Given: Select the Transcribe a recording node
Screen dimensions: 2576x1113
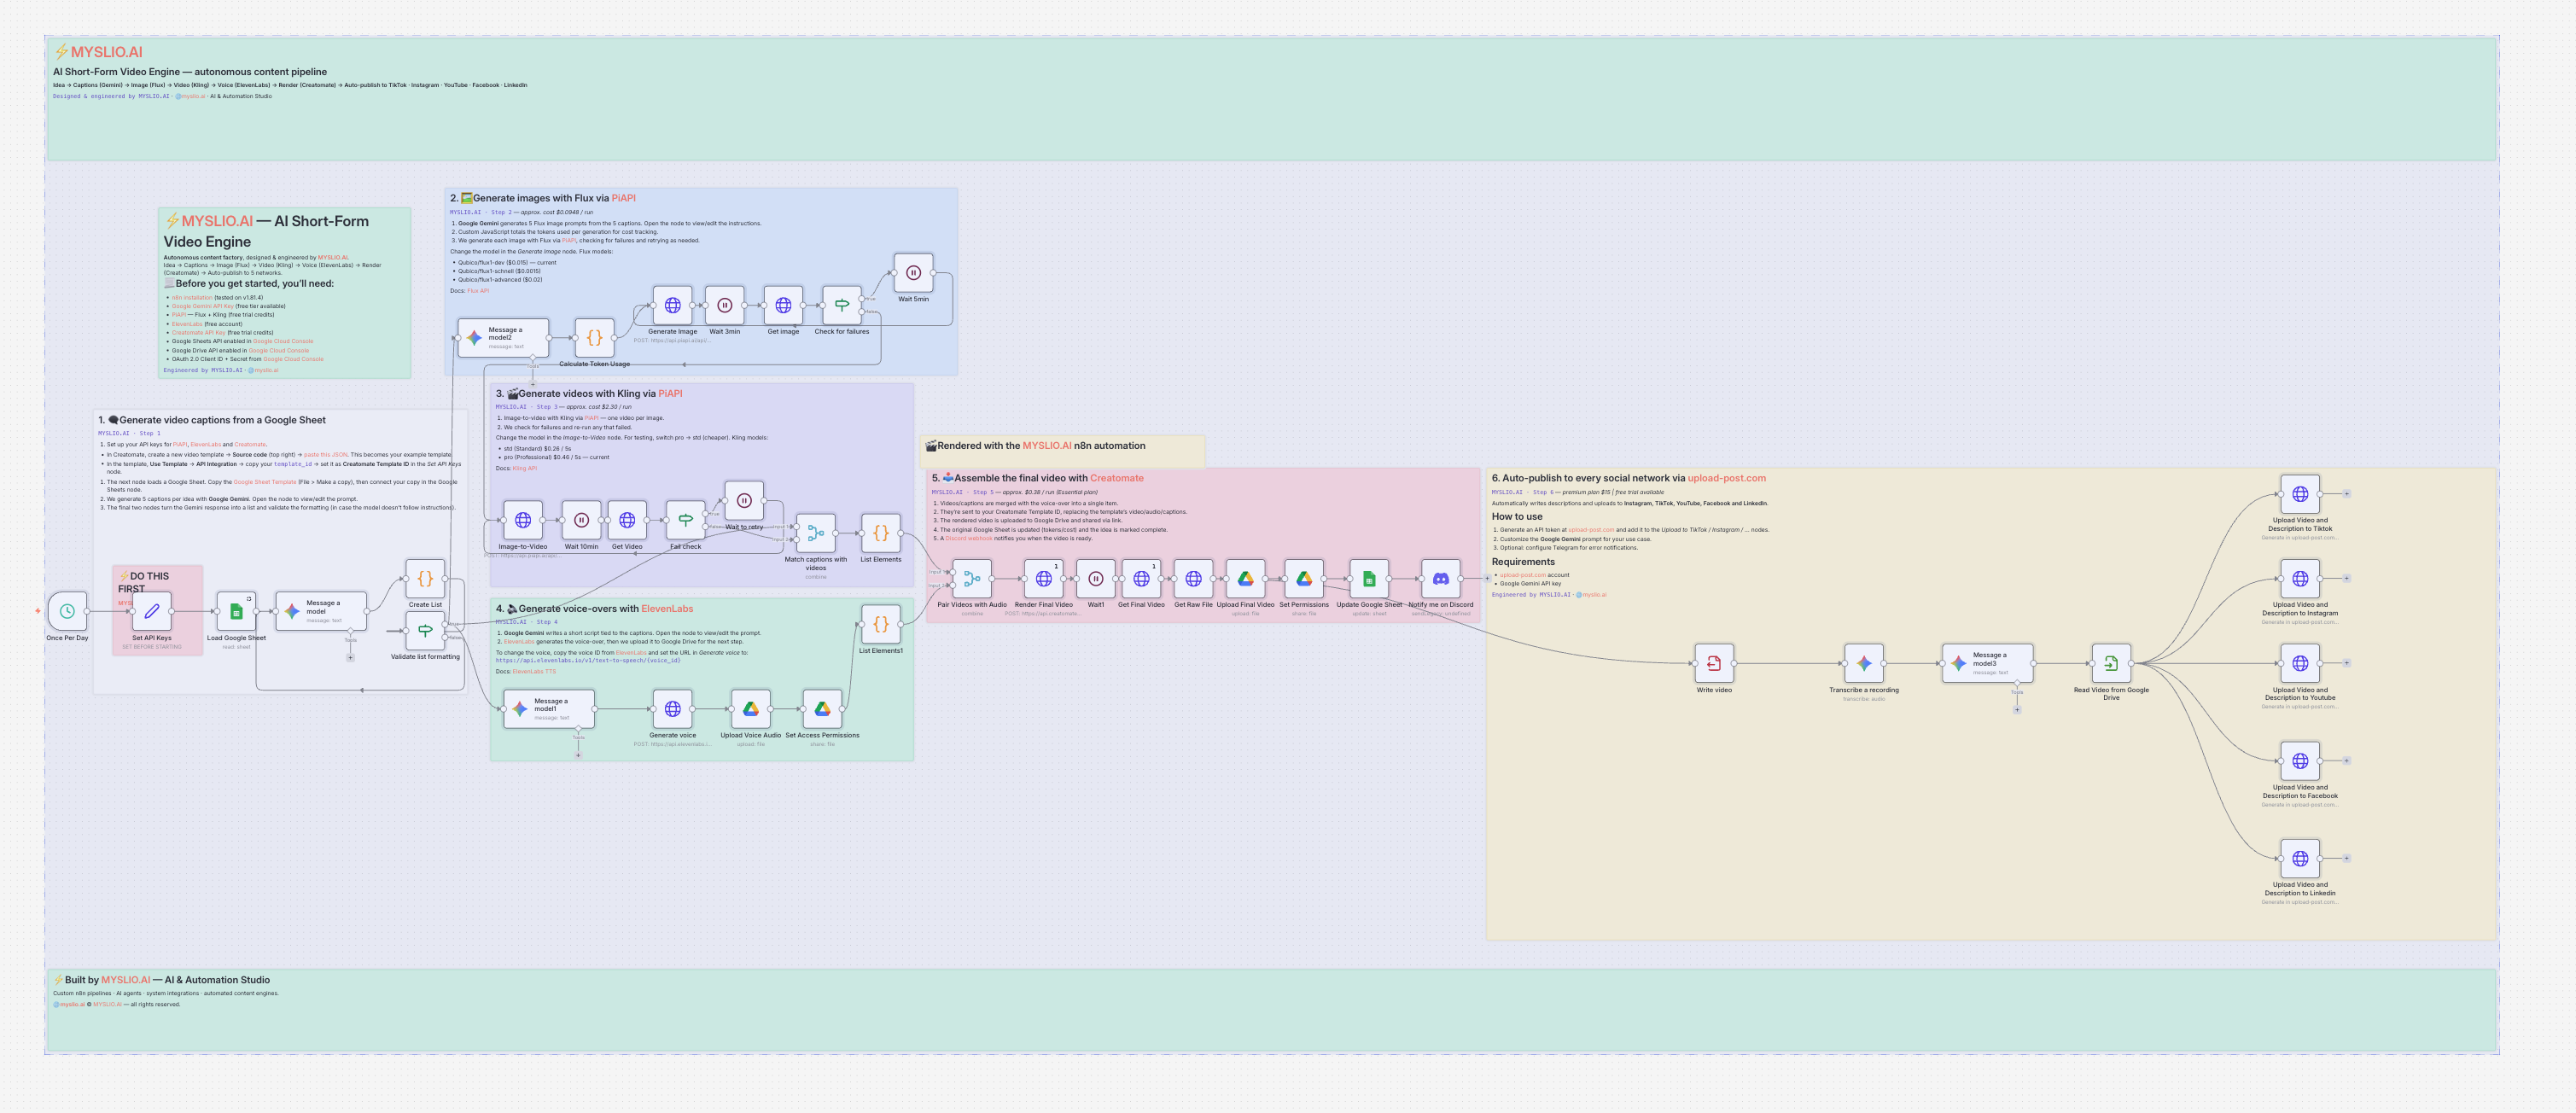Looking at the screenshot, I should pos(1864,663).
